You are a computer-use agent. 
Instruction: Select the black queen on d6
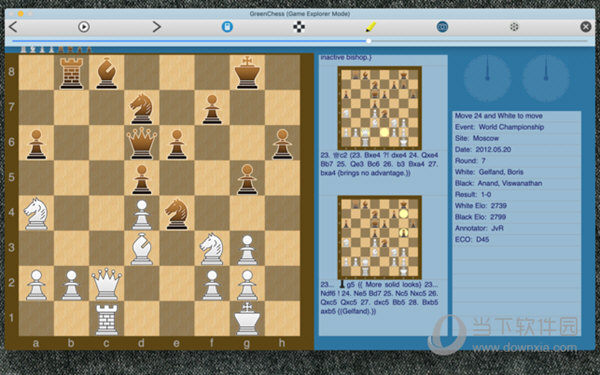(142, 143)
